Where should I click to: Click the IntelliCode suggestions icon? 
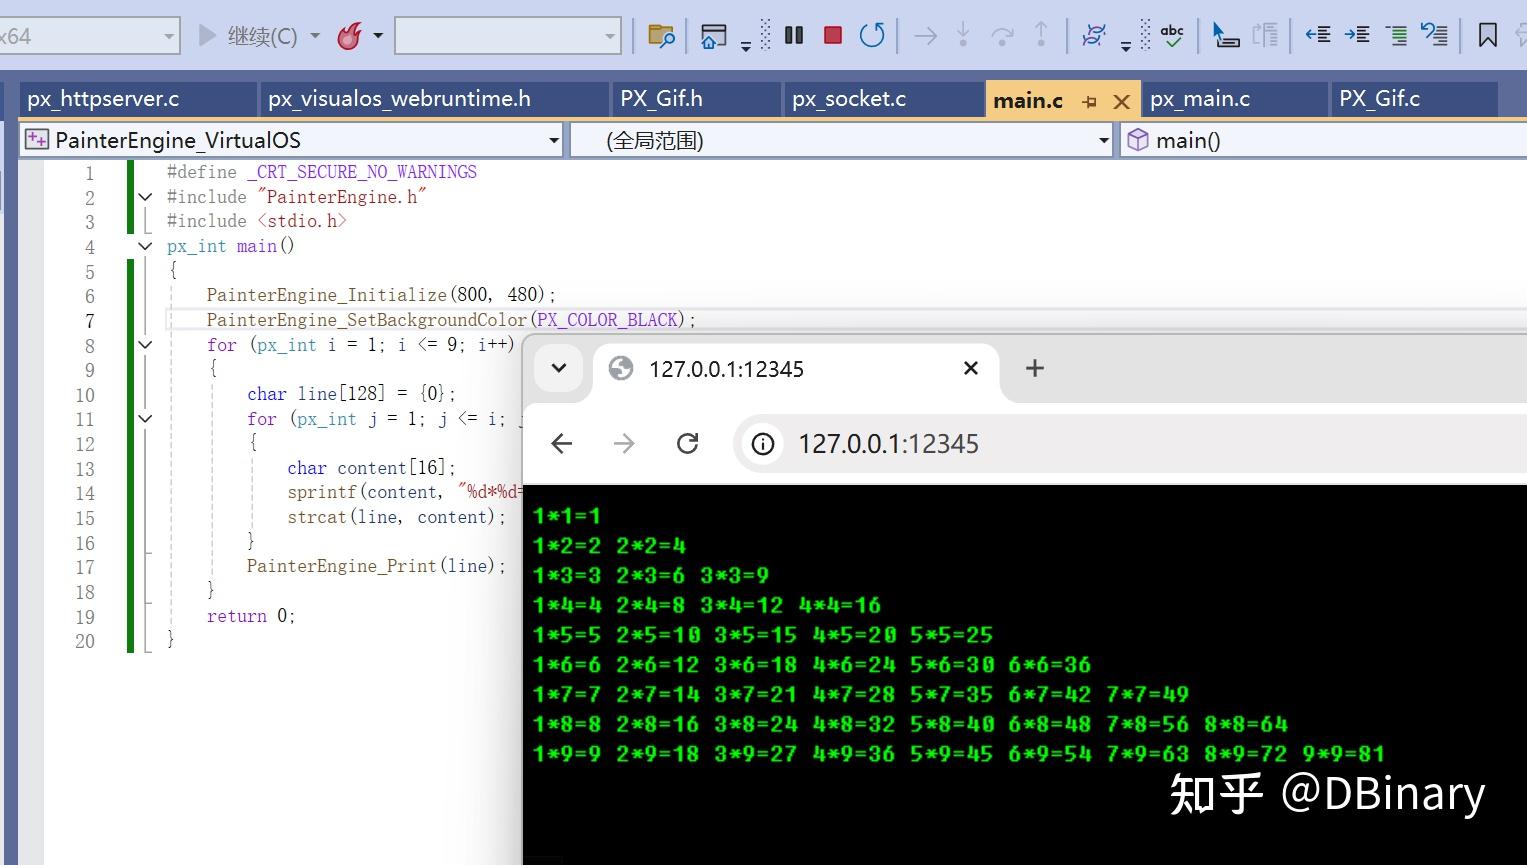pyautogui.click(x=1094, y=36)
